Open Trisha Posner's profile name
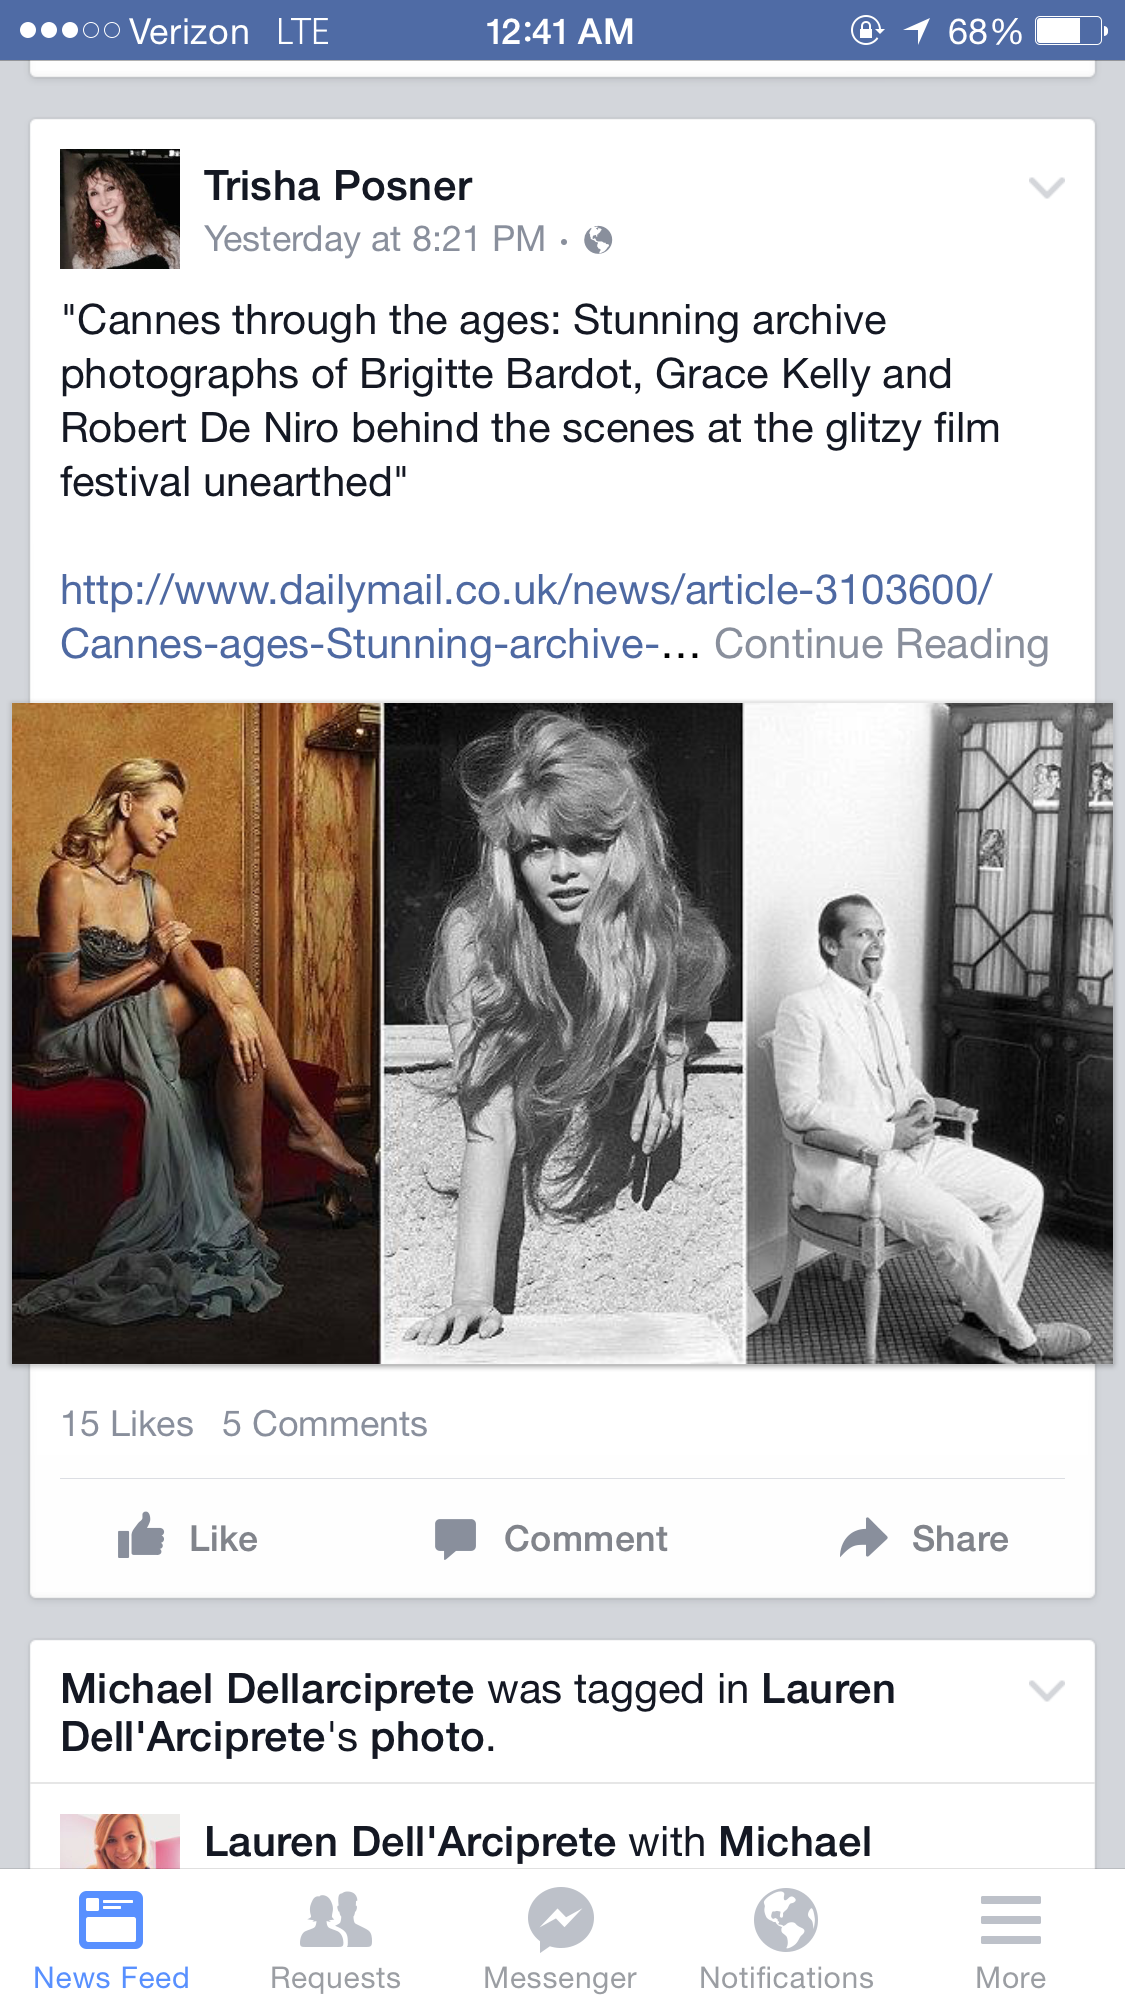 tap(338, 186)
